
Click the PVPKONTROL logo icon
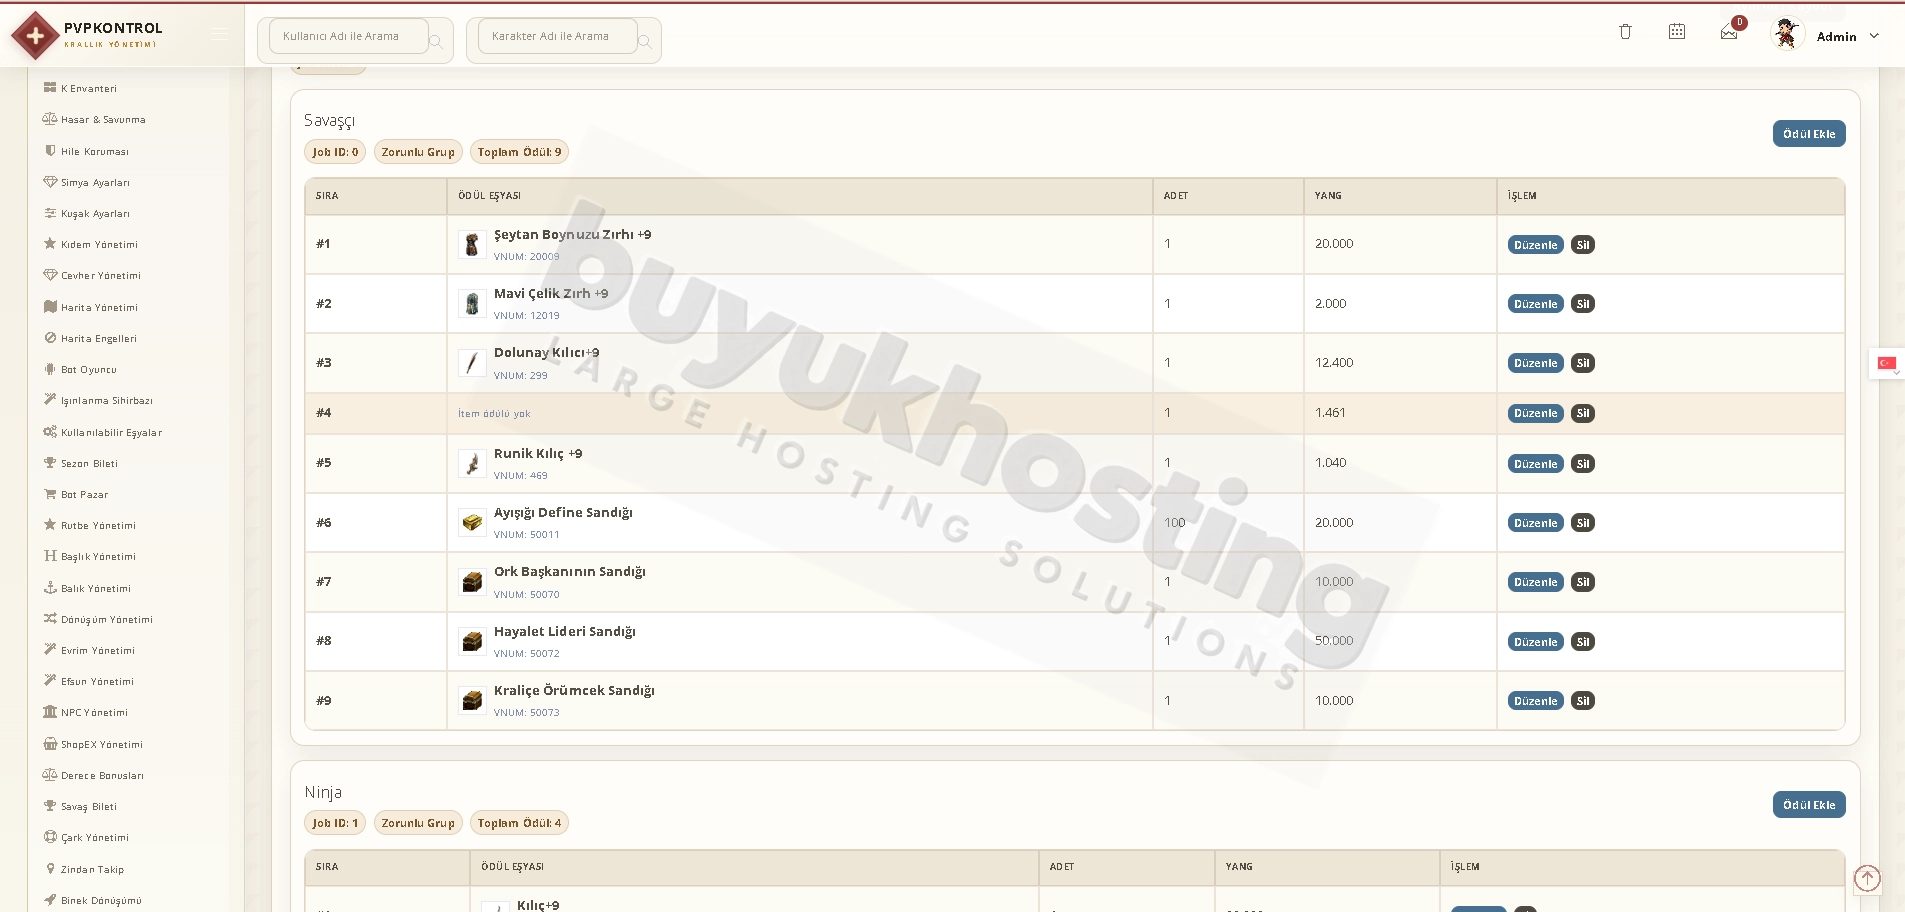point(35,36)
